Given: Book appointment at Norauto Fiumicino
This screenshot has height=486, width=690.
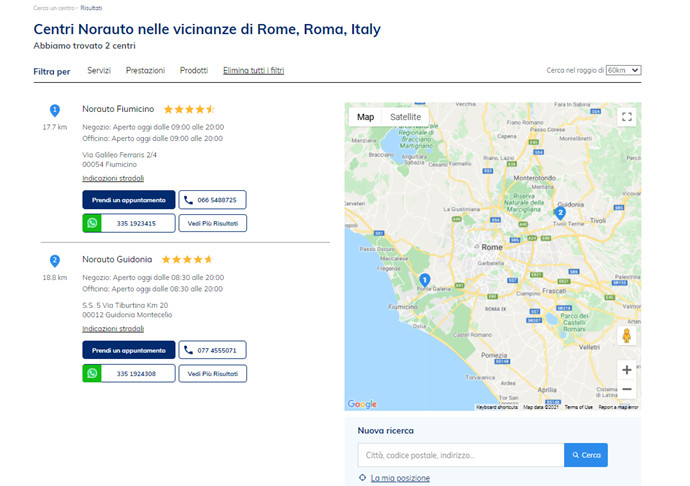Looking at the screenshot, I should (128, 200).
